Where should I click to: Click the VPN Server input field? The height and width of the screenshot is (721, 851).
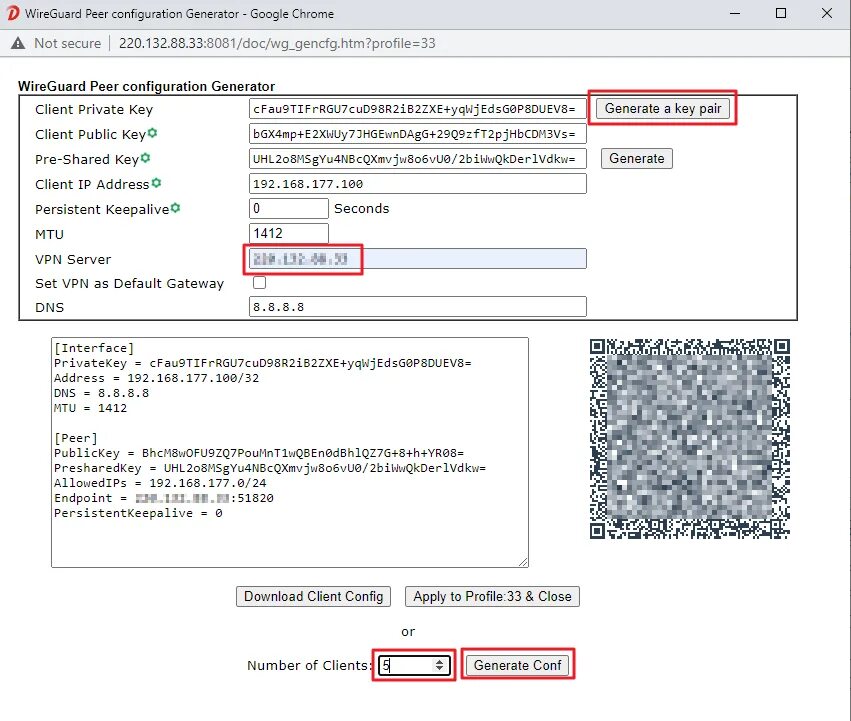[x=418, y=258]
